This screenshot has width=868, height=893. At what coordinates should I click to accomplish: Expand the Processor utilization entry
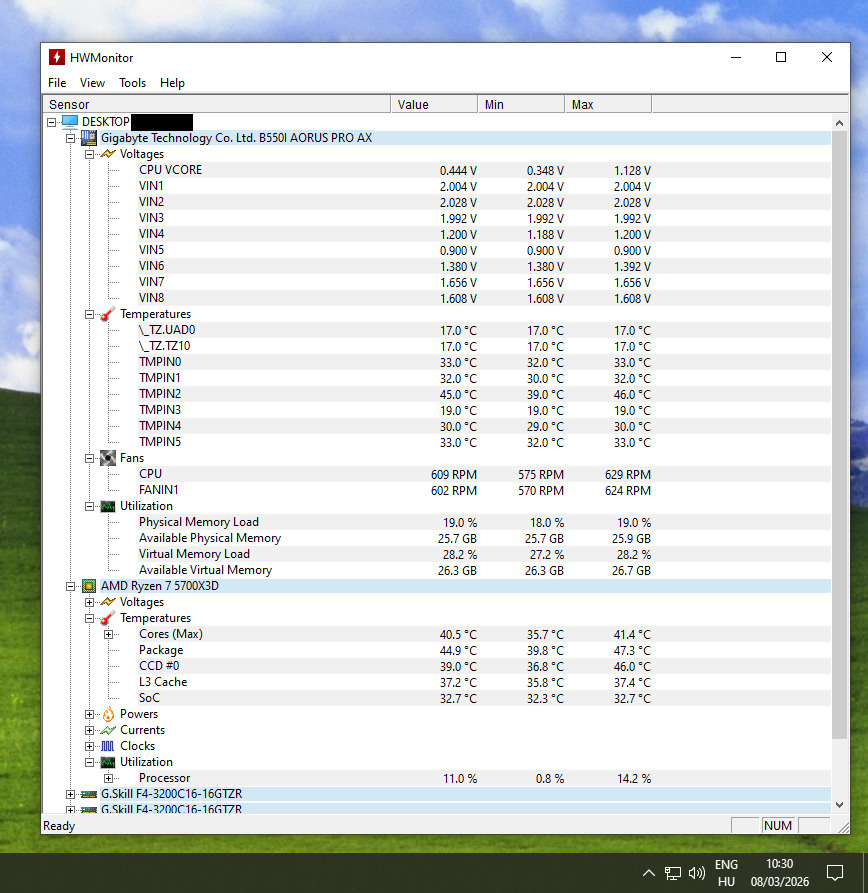click(x=109, y=778)
